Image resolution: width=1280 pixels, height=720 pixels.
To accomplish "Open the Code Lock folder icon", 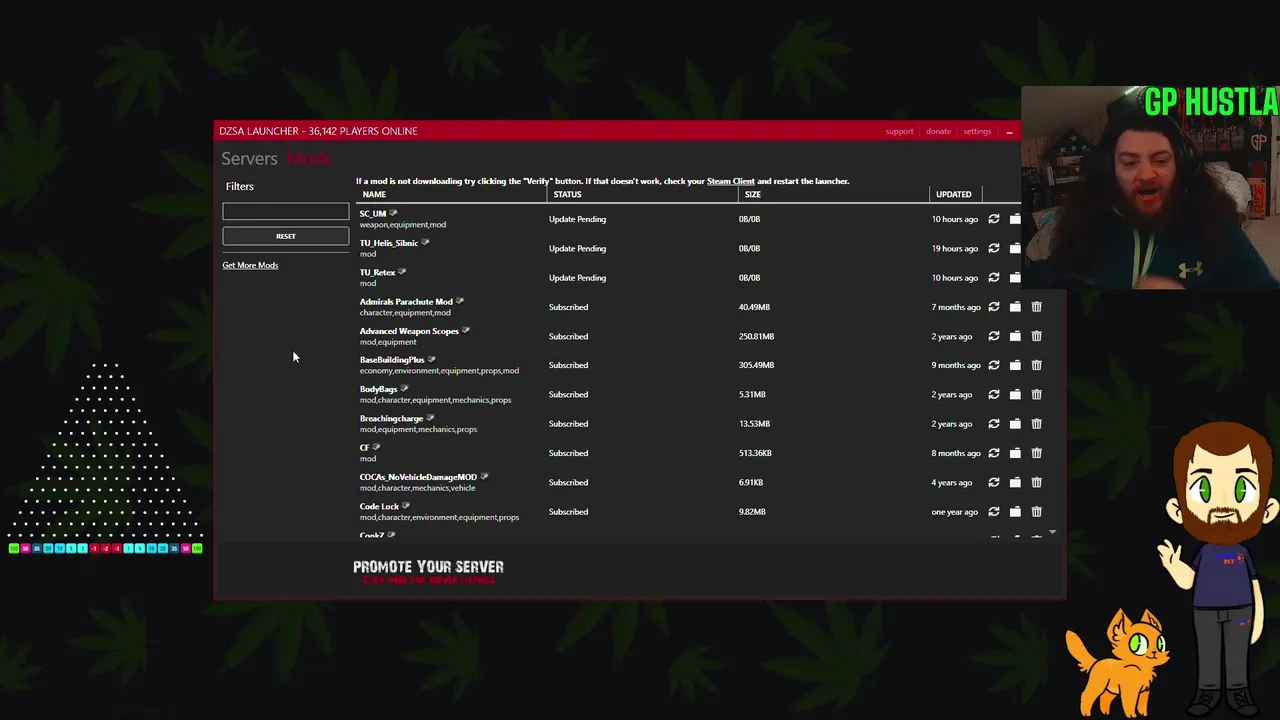I will click(x=1015, y=512).
